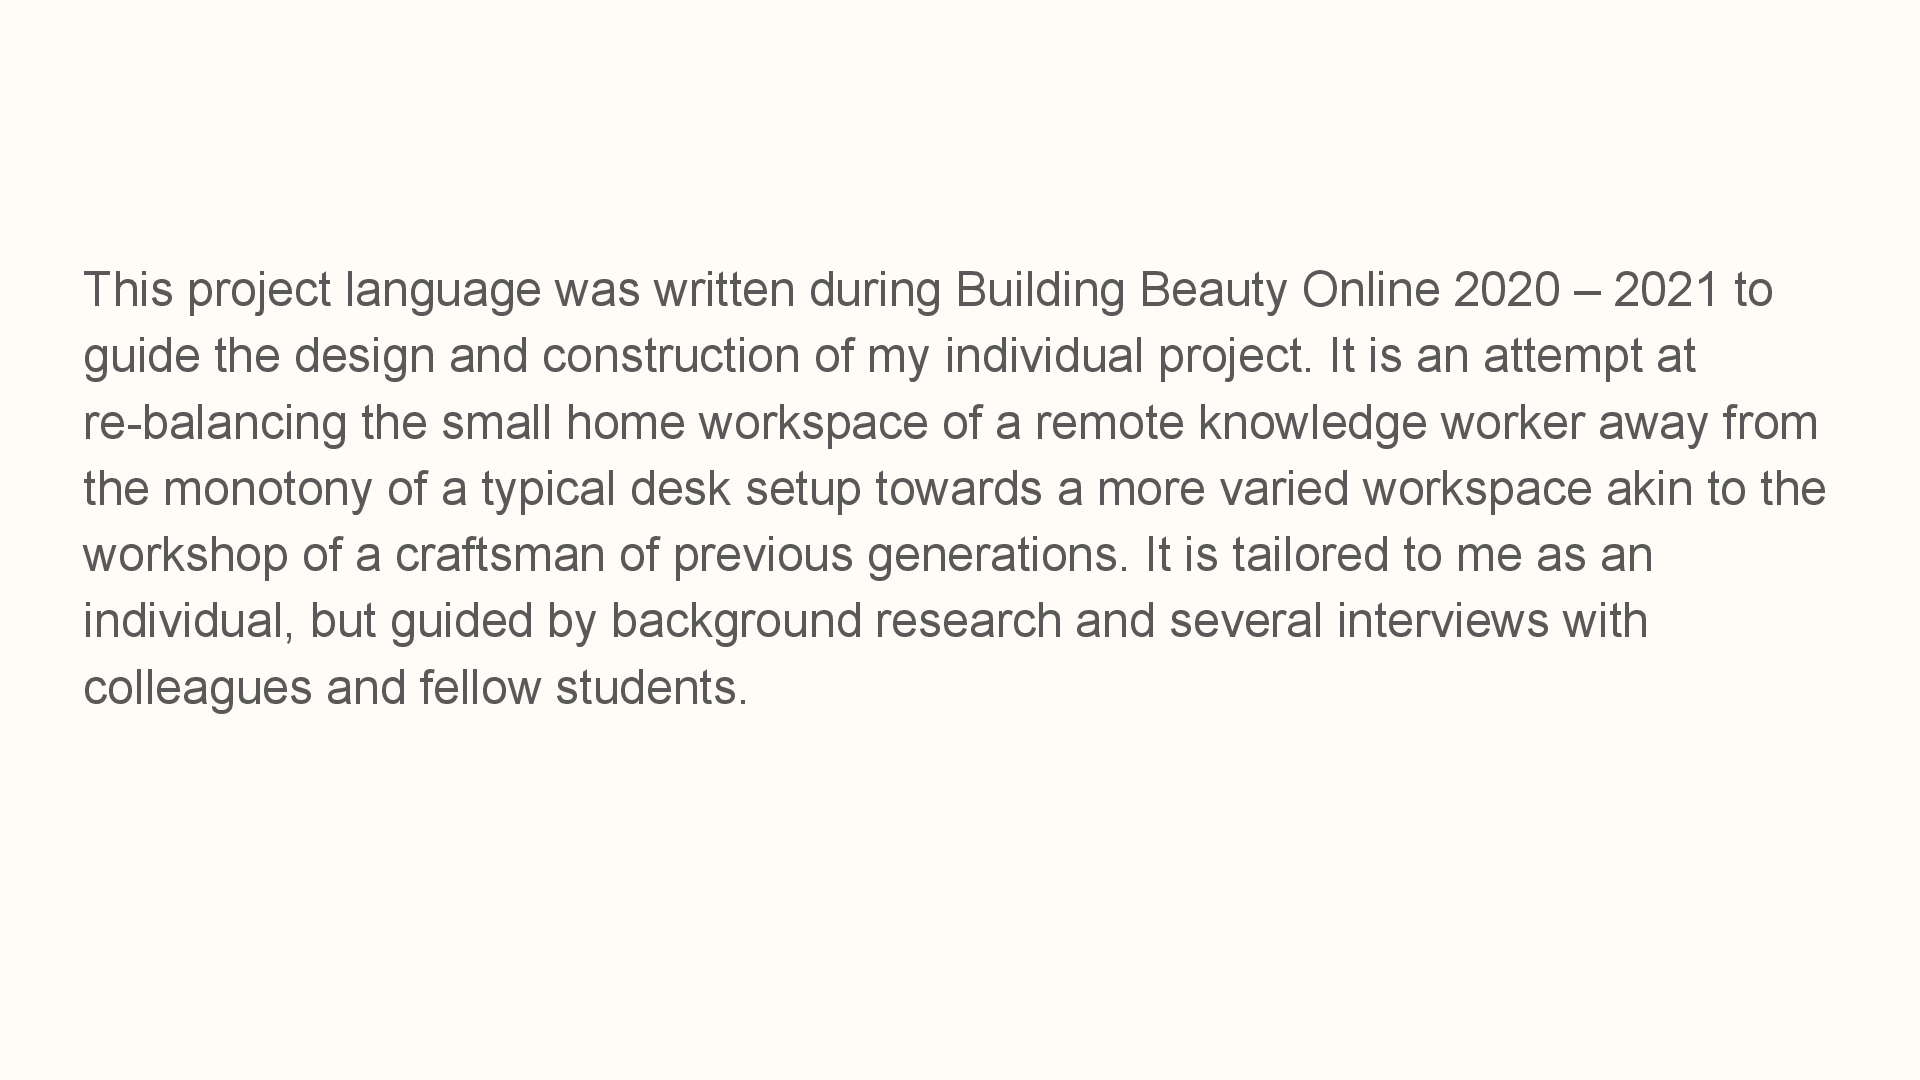Click the words "Building Beauty Online"
The width and height of the screenshot is (1920, 1080).
1197,291
